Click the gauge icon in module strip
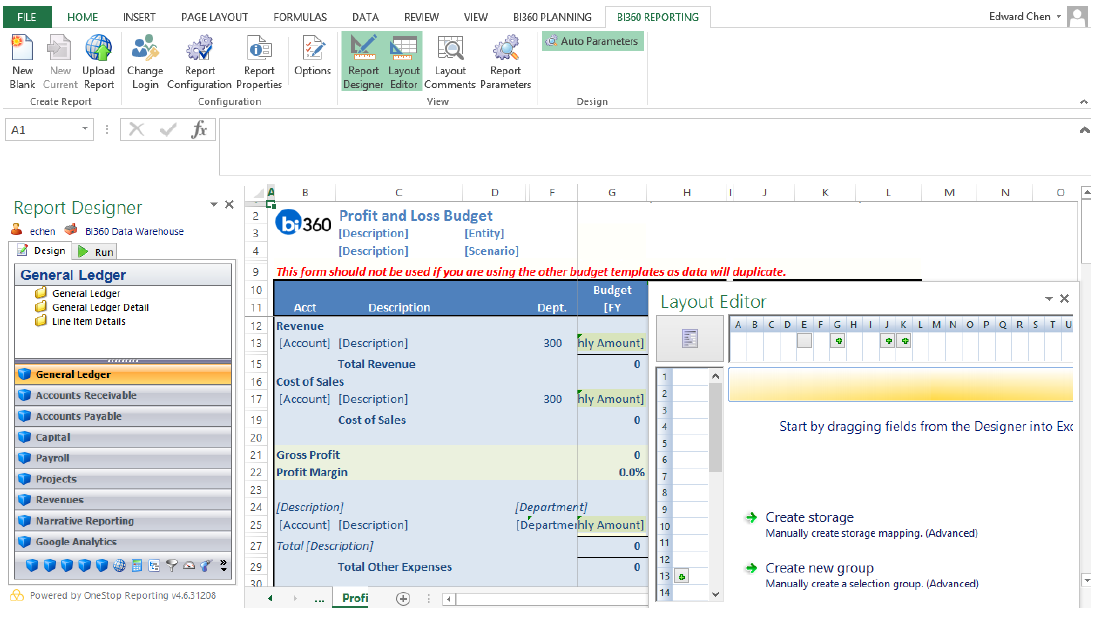This screenshot has width=1098, height=619. pyautogui.click(x=189, y=565)
